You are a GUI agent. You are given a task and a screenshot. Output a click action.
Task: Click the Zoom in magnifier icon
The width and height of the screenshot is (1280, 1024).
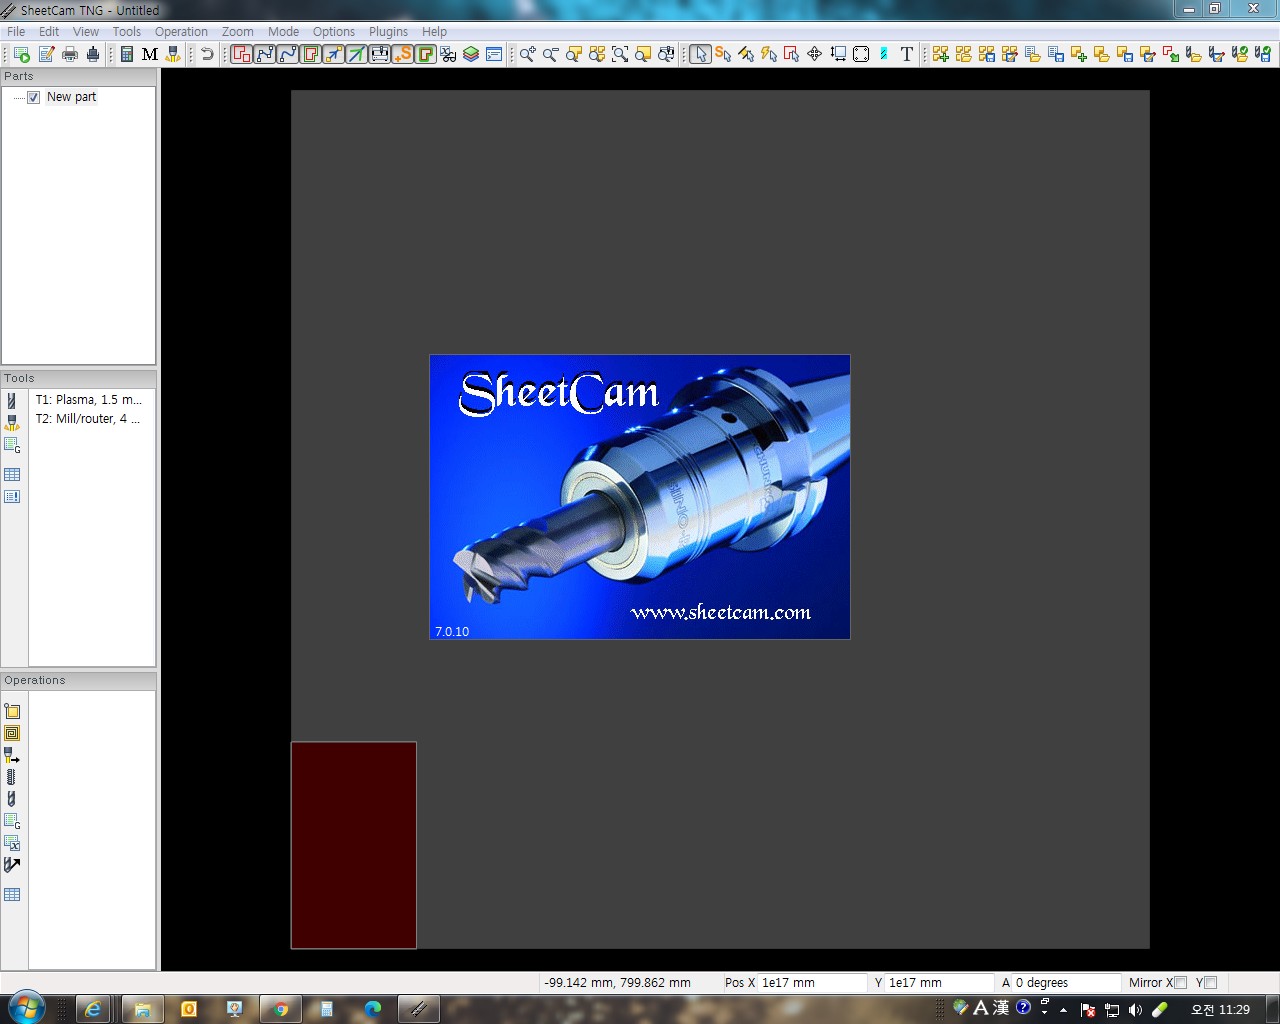coord(527,54)
